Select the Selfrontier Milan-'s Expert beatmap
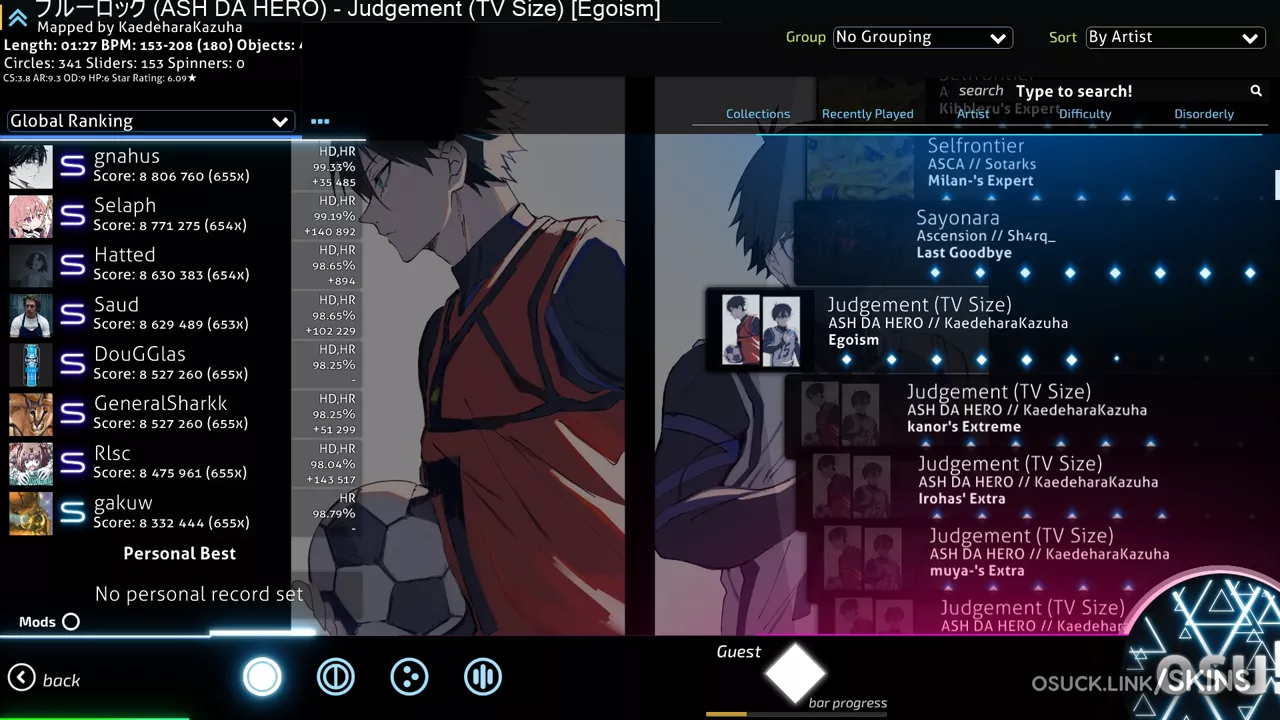This screenshot has height=720, width=1280. 1040,167
